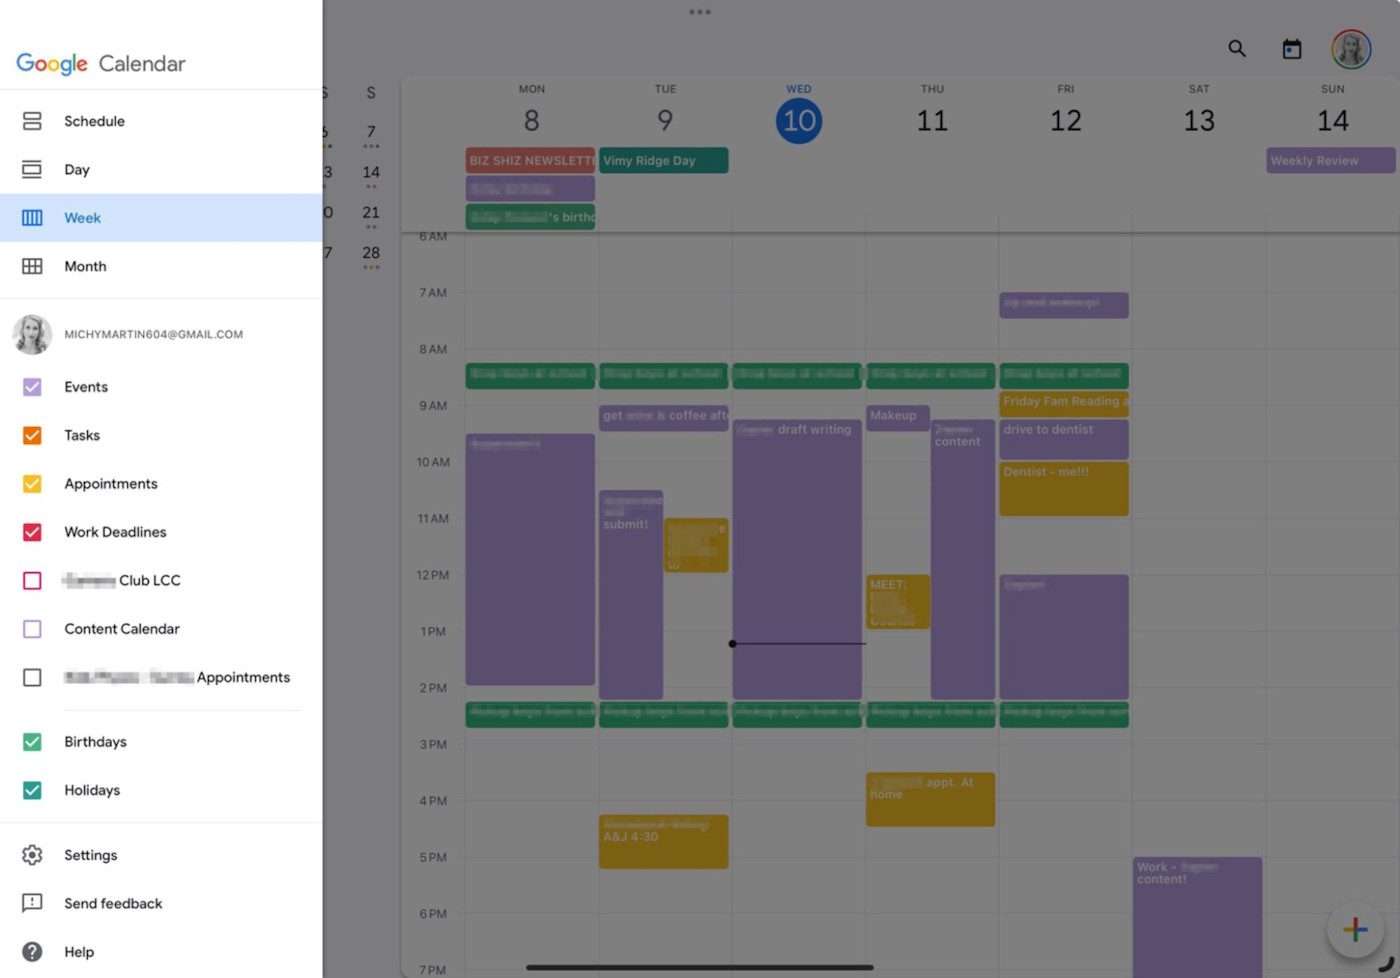Select Sunday 14 day header
Image resolution: width=1400 pixels, height=978 pixels.
[x=1333, y=112]
